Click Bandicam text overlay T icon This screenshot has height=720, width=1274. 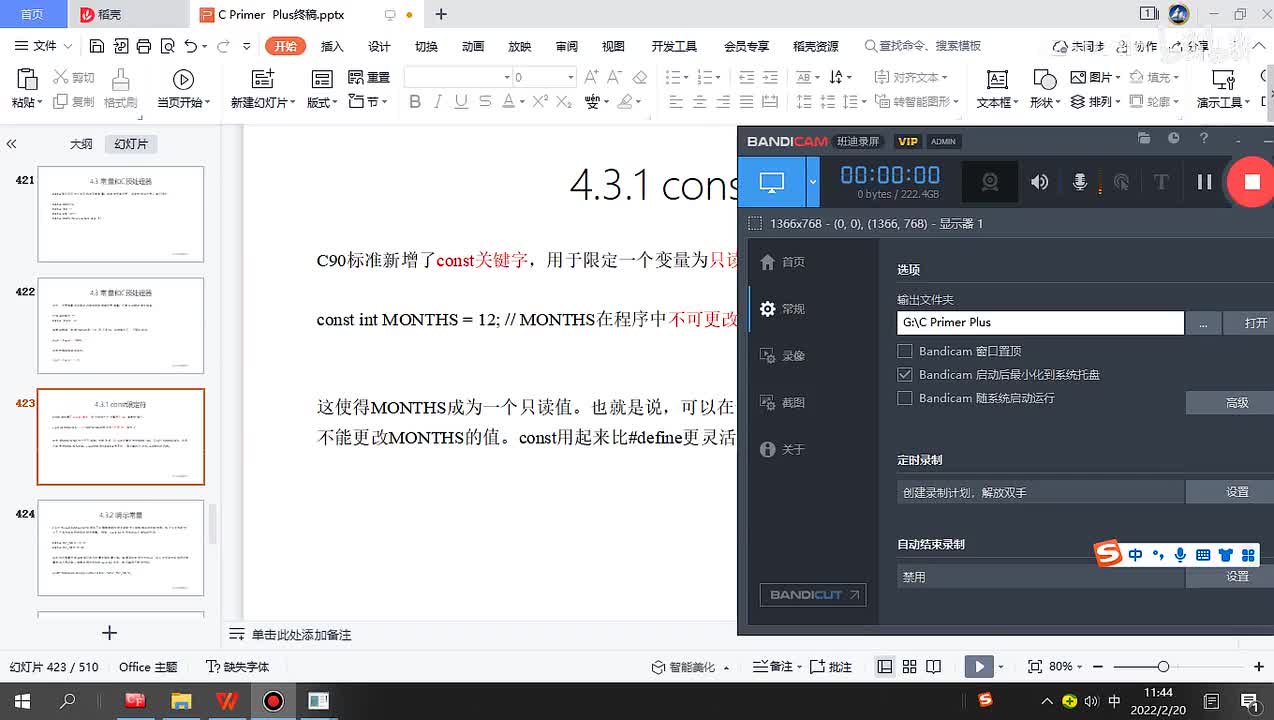[1161, 181]
